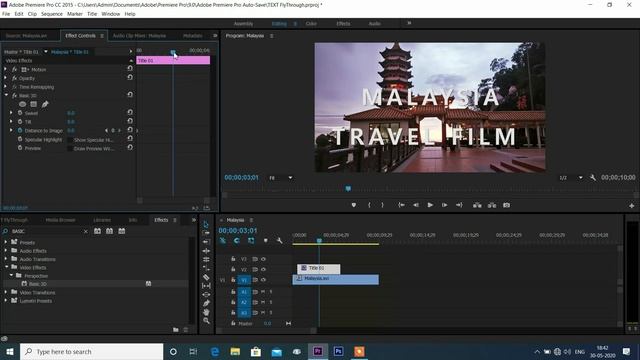Select the Track Select Forward tool
Image resolution: width=640 pixels, height=360 pixels.
[x=206, y=233]
